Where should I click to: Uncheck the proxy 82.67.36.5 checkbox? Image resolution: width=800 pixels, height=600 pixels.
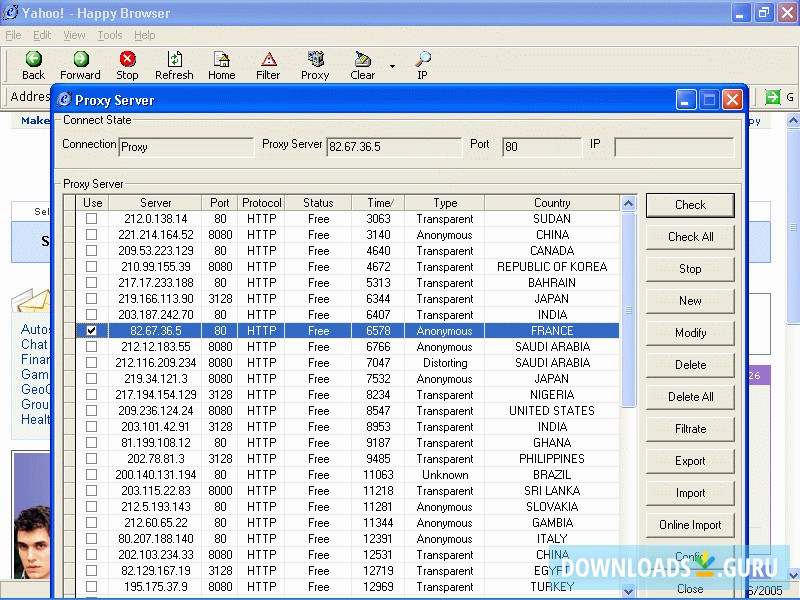pyautogui.click(x=92, y=331)
